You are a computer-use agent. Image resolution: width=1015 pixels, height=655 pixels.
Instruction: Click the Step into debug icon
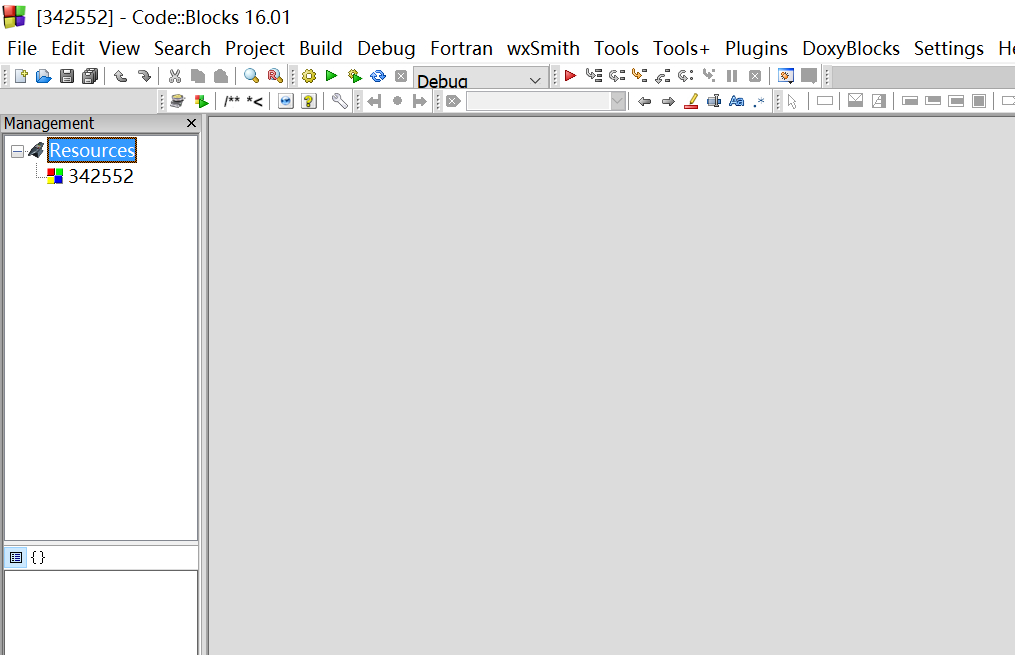[x=640, y=76]
